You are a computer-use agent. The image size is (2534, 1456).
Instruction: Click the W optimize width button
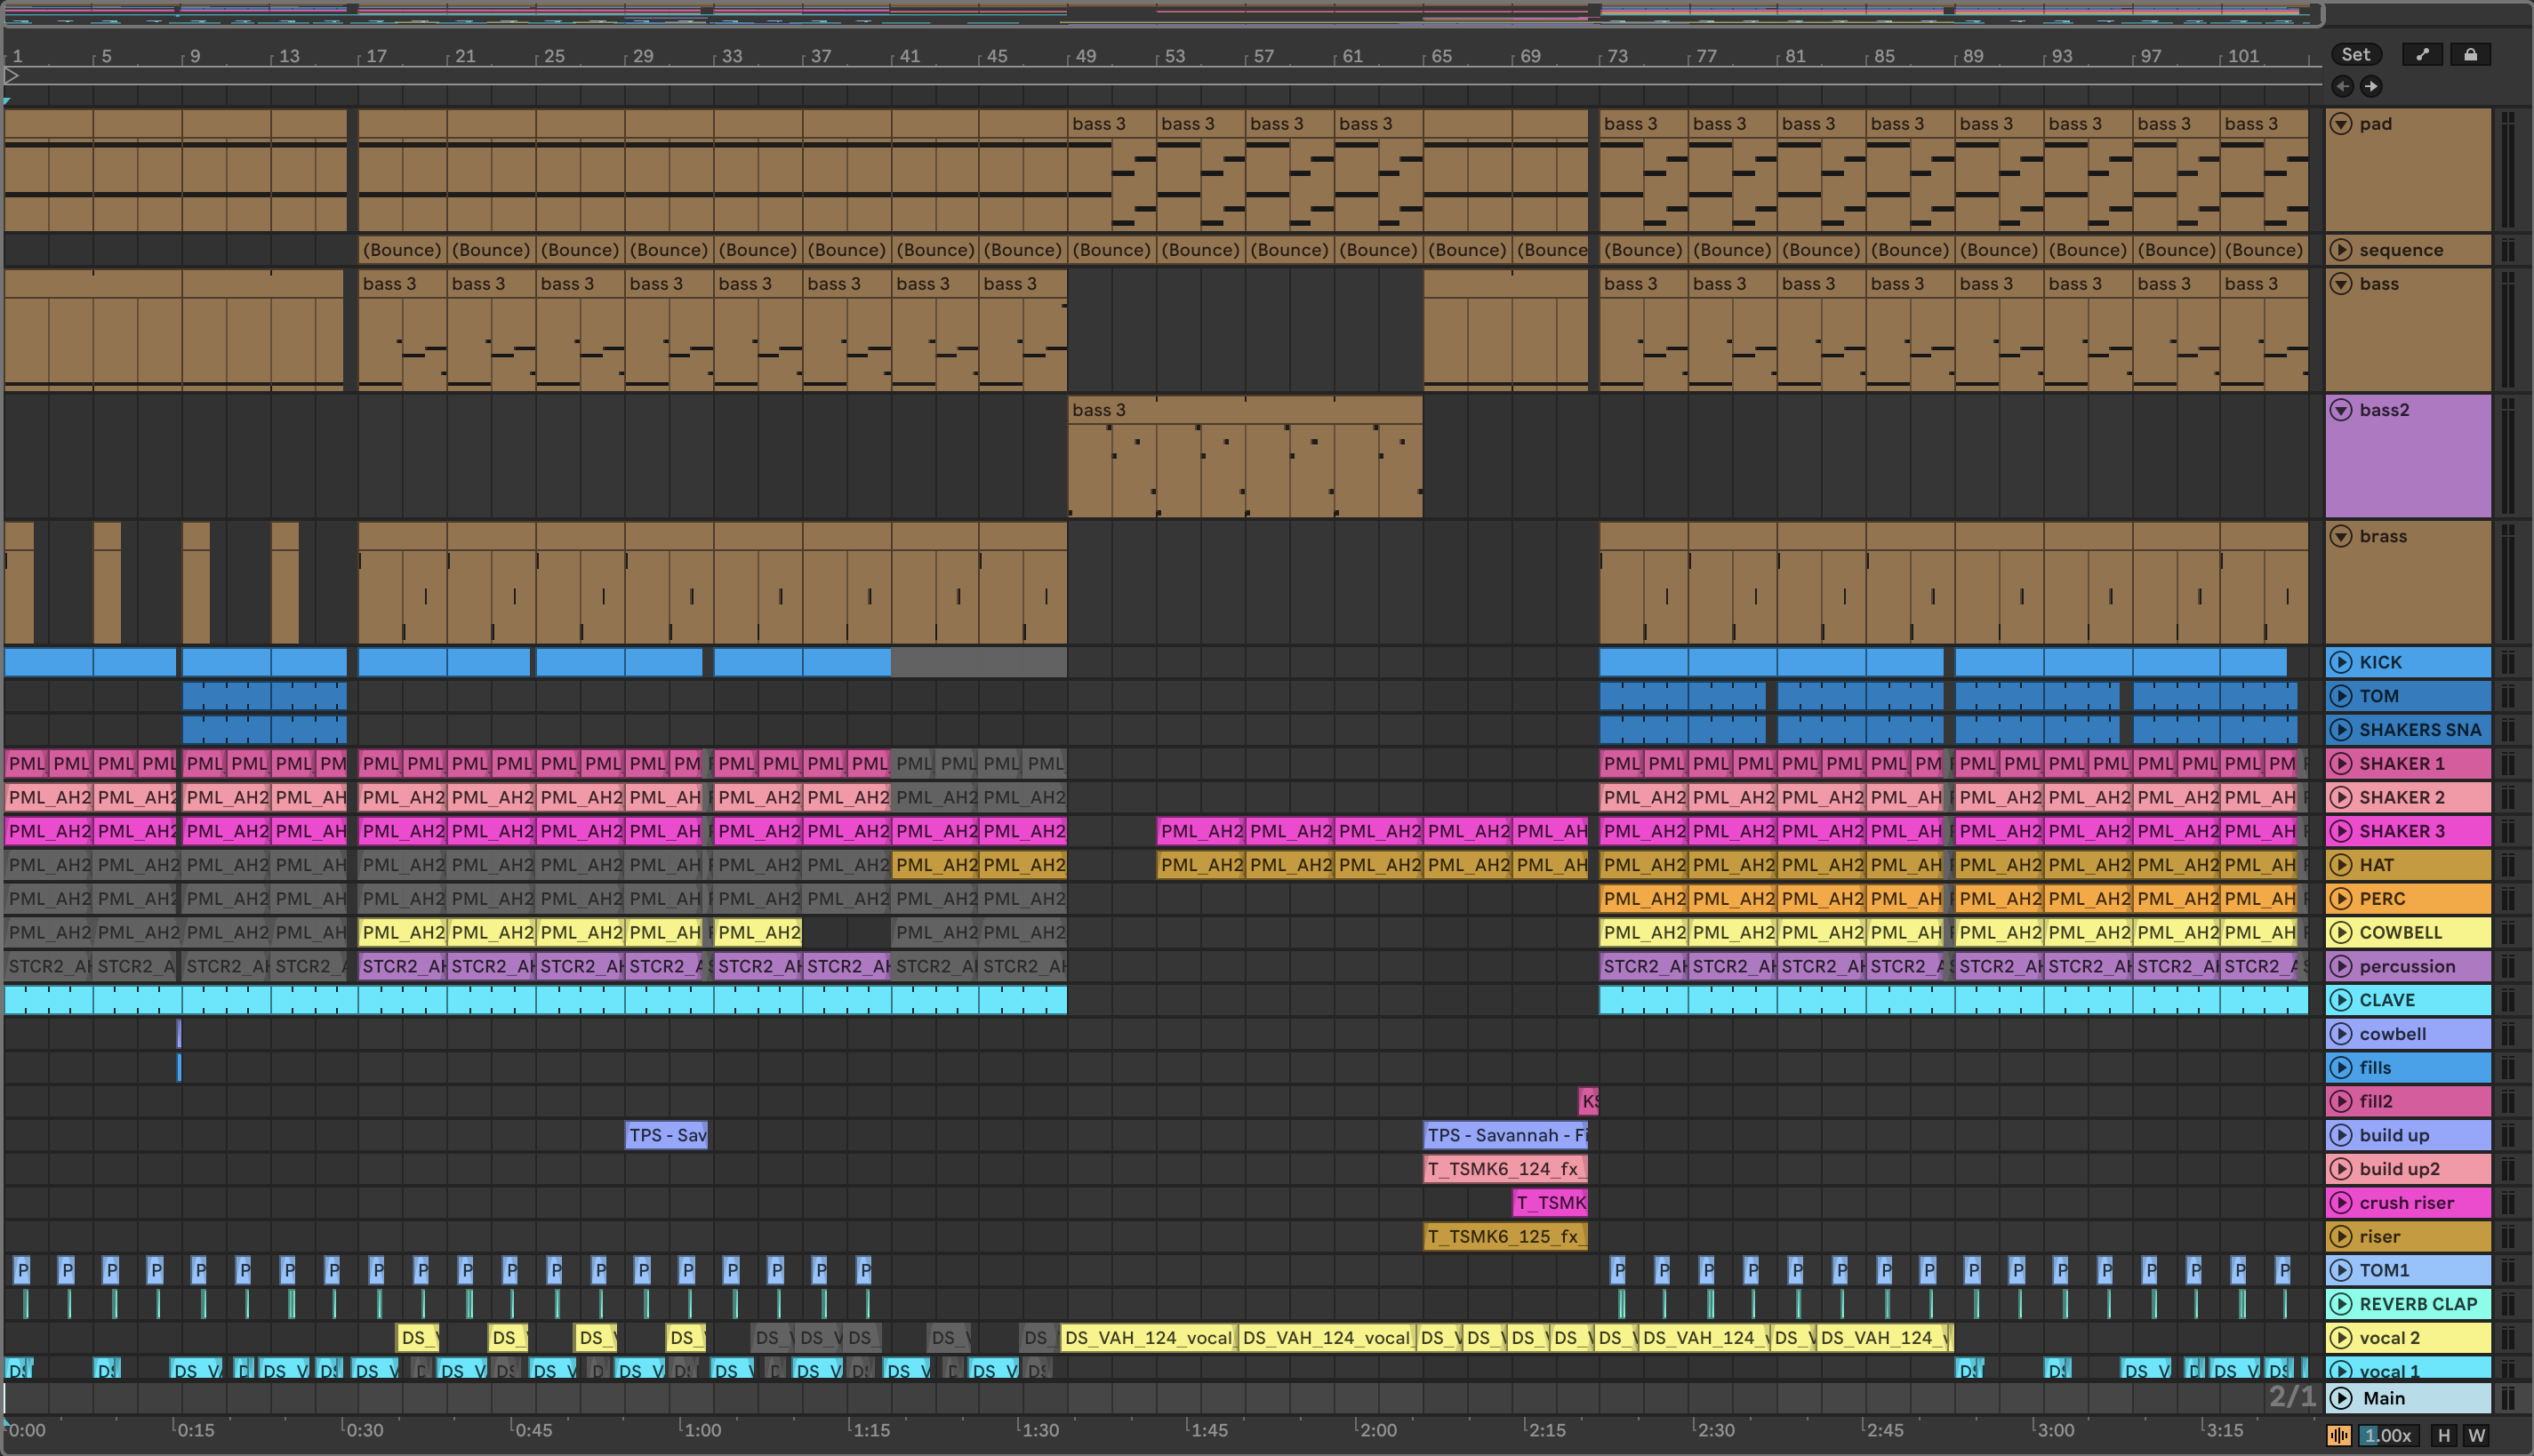[2476, 1435]
